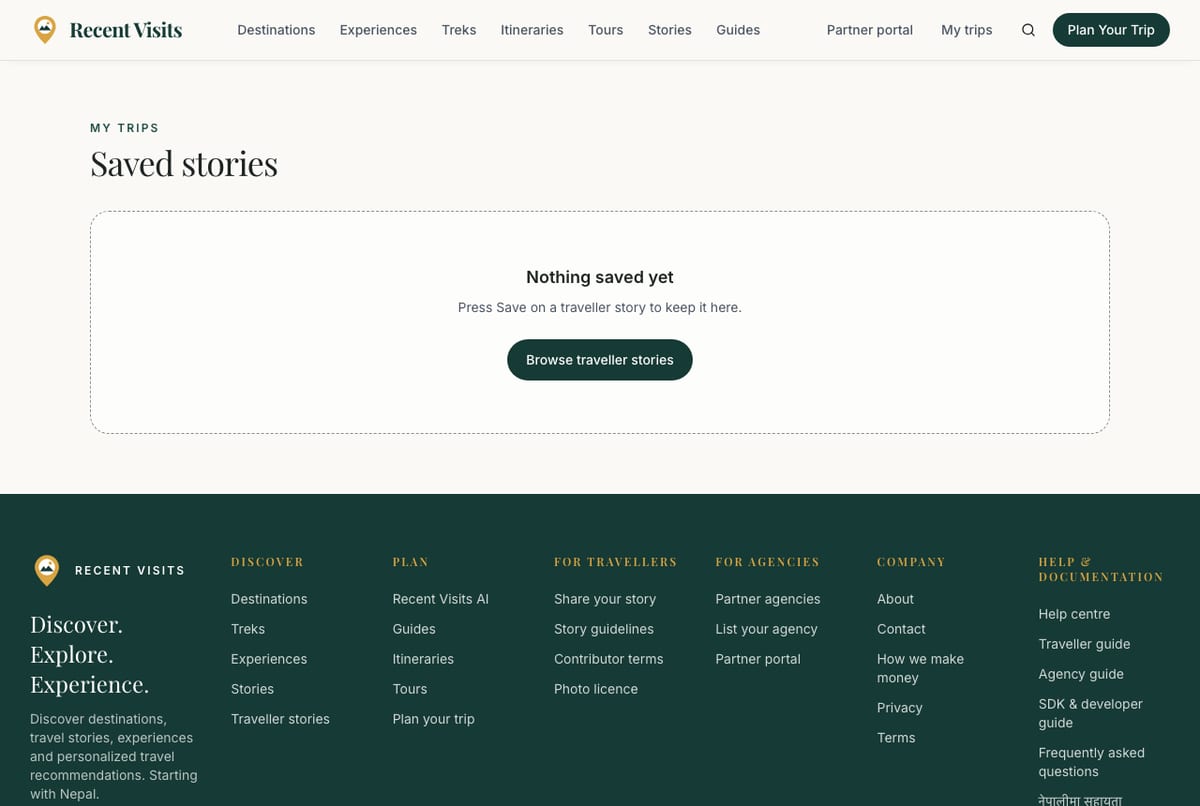Open the Experiences item in top navigation
The height and width of the screenshot is (806, 1200).
click(x=378, y=30)
